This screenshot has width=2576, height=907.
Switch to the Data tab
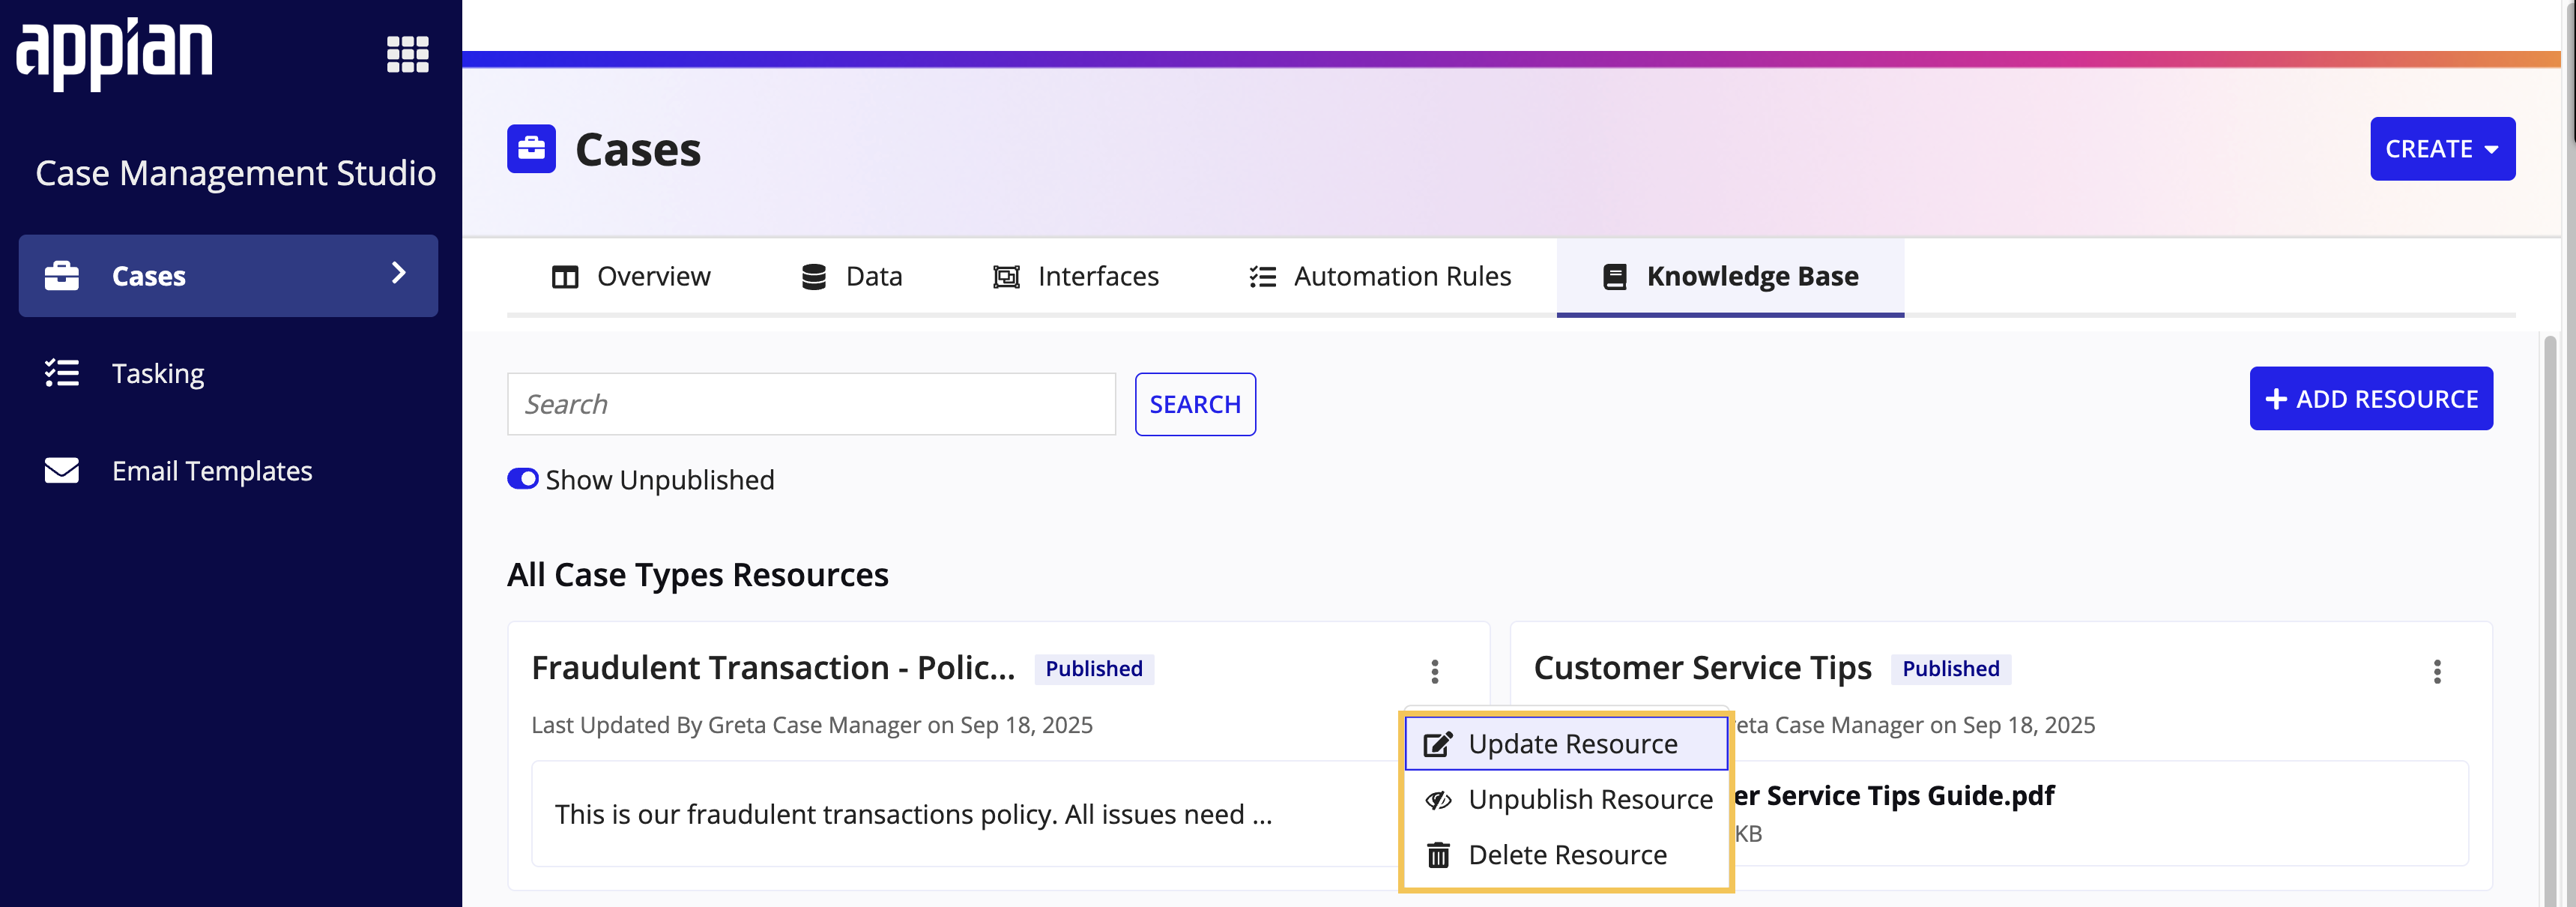[852, 276]
